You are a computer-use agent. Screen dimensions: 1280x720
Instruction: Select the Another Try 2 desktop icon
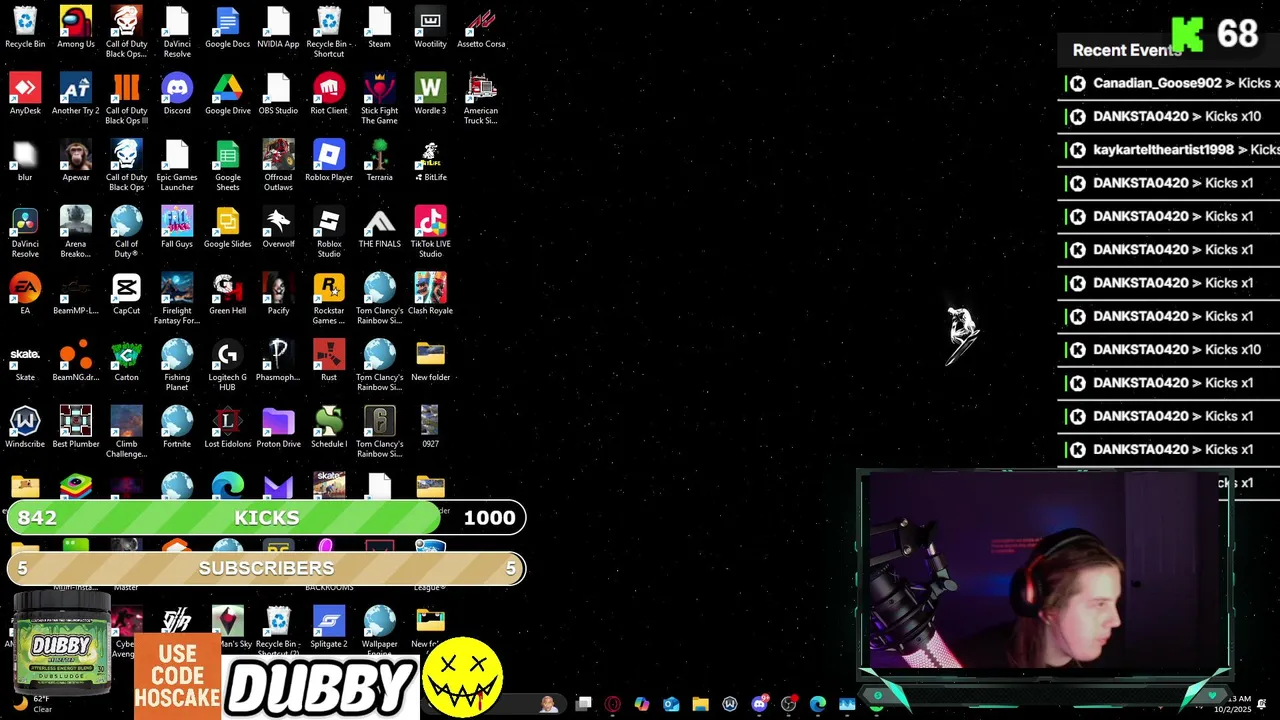click(76, 94)
